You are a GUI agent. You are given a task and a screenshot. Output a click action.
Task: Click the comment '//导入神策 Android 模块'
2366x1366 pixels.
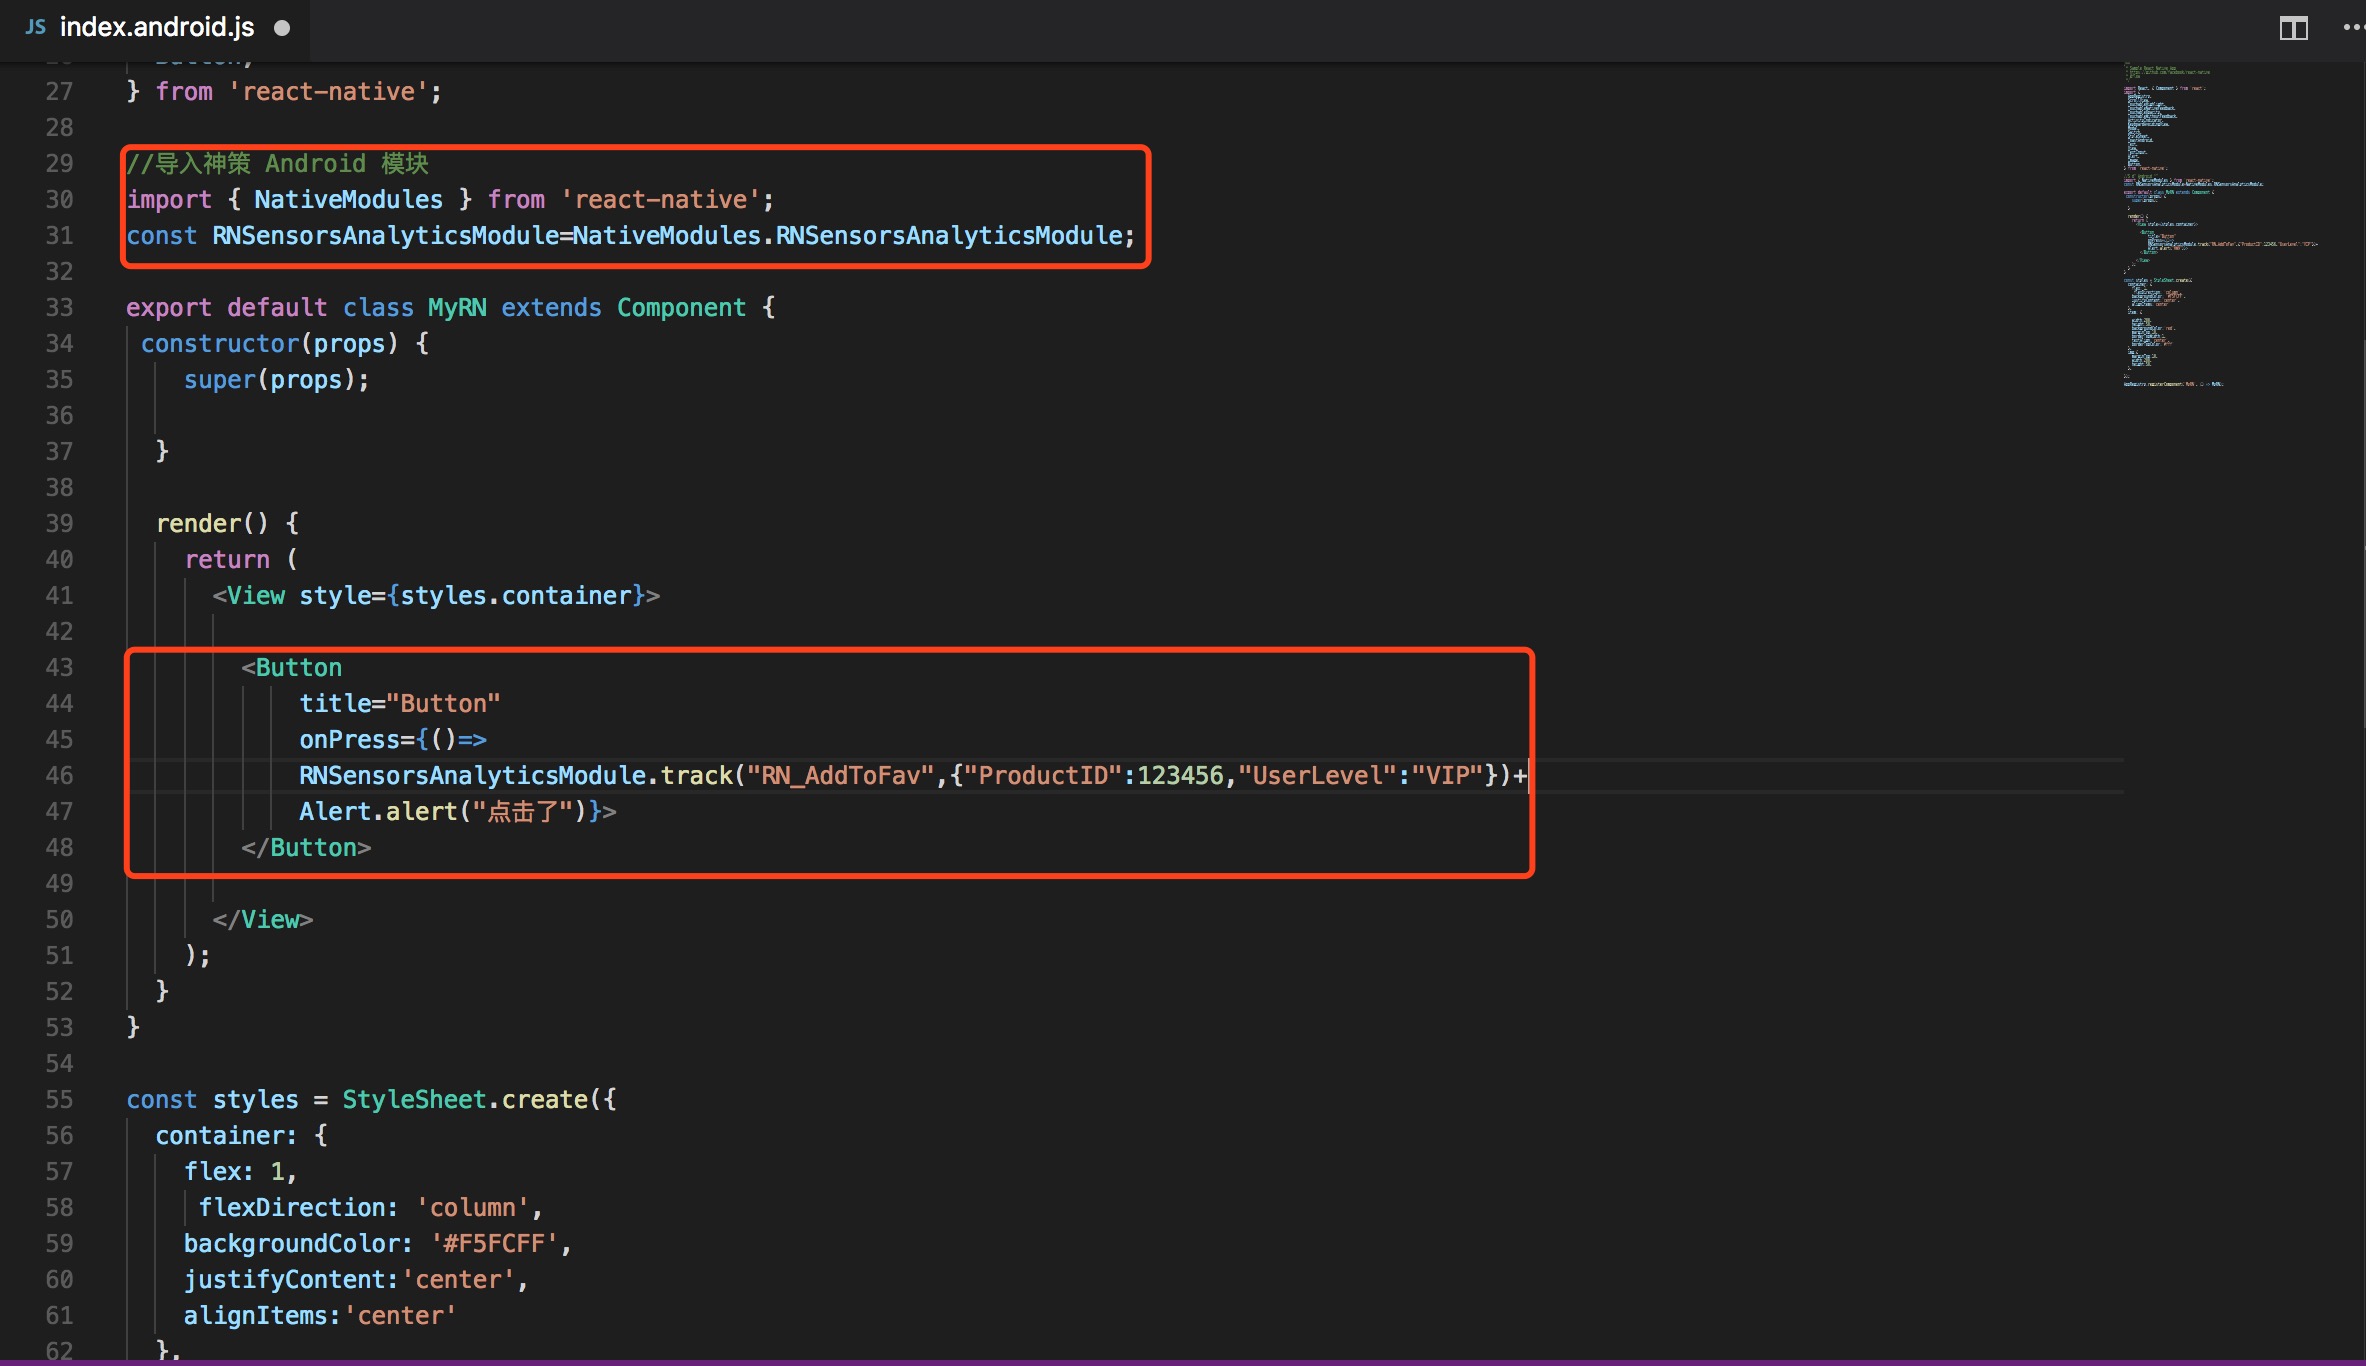(x=277, y=163)
